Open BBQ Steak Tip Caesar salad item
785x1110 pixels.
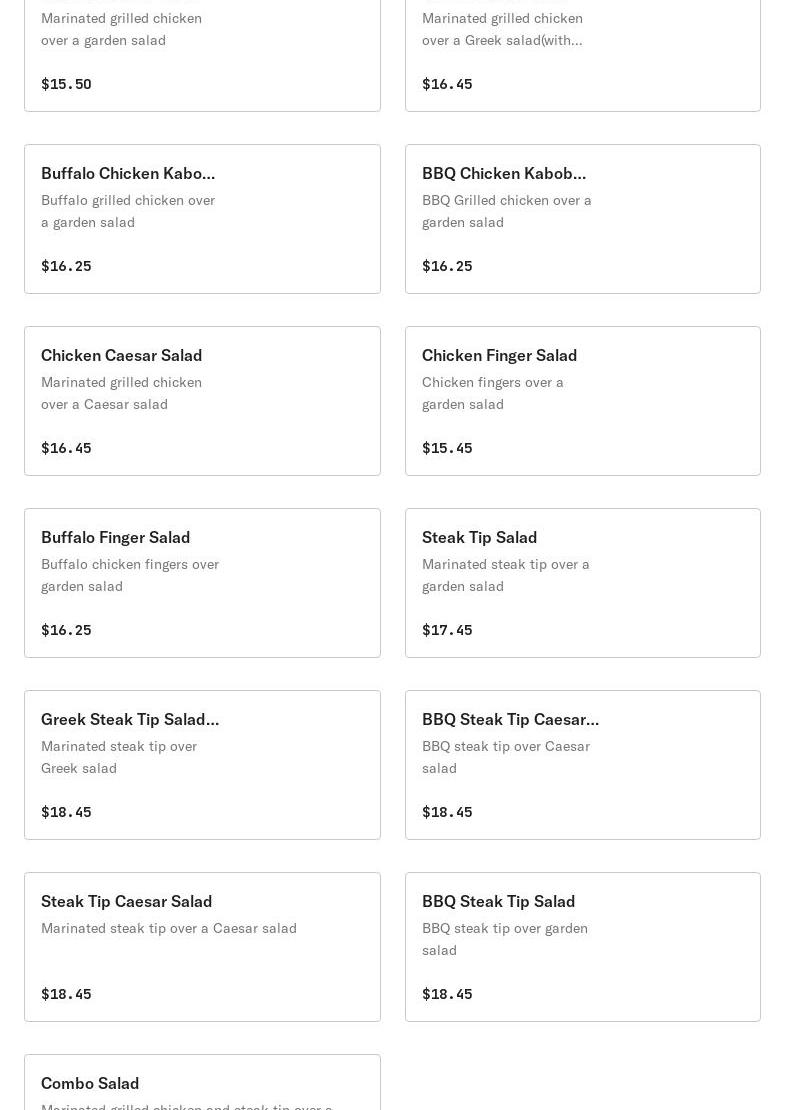582,765
